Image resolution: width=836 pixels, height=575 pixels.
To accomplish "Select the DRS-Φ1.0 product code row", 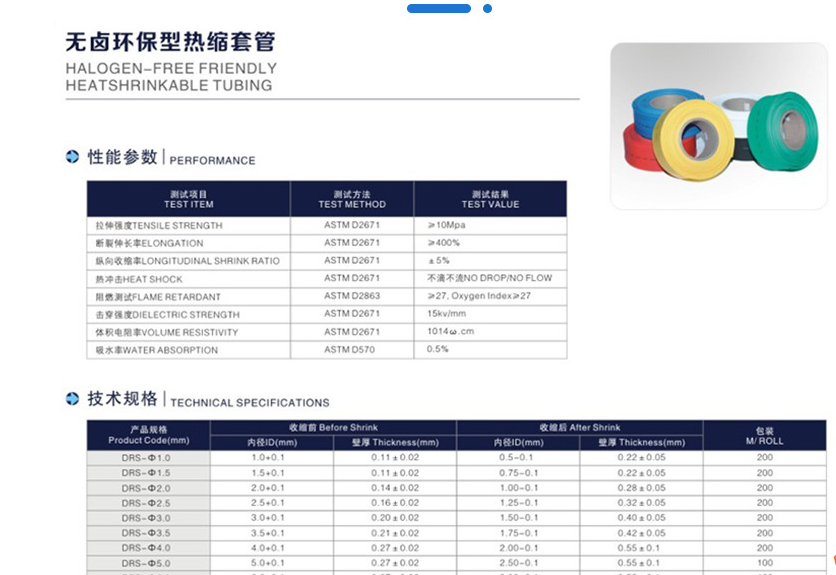I will 147,458.
